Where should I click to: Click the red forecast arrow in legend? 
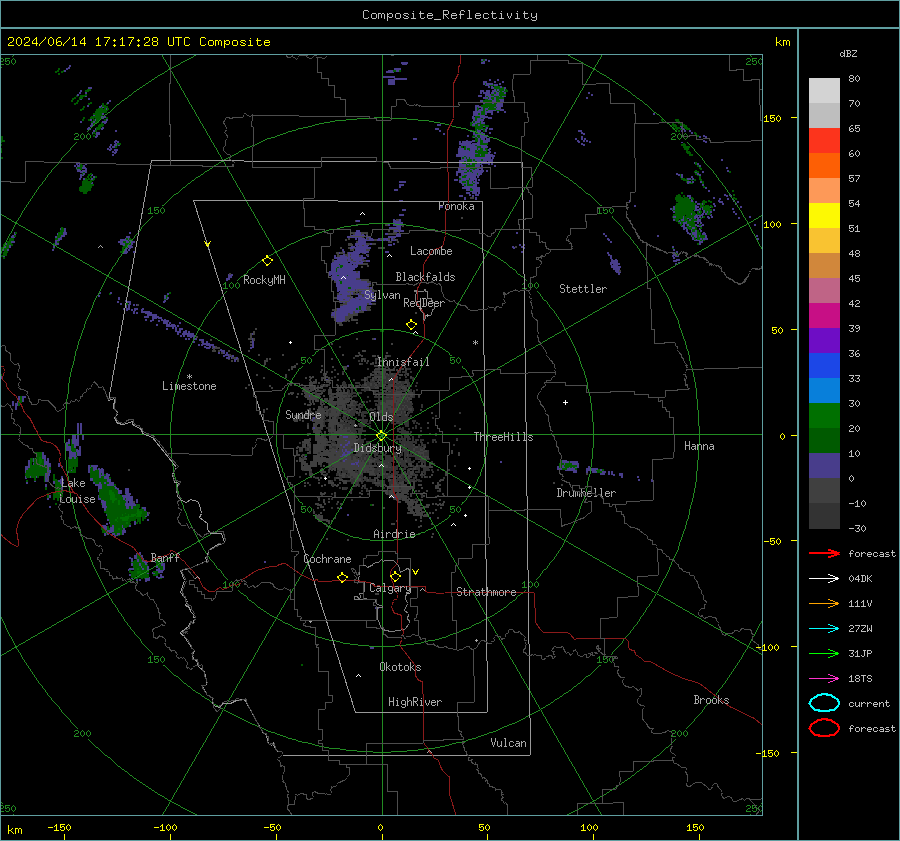coord(824,553)
